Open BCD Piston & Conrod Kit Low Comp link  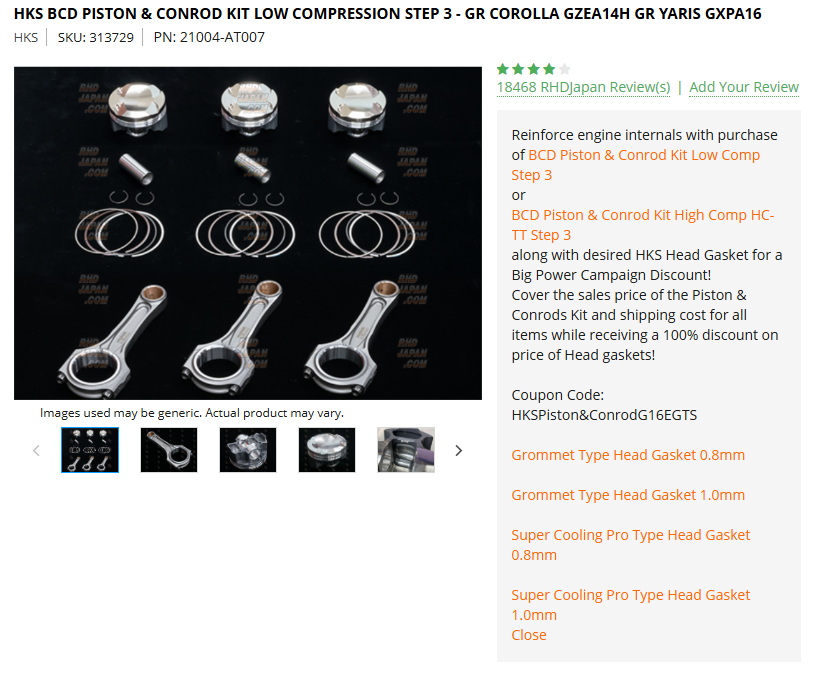pos(636,165)
